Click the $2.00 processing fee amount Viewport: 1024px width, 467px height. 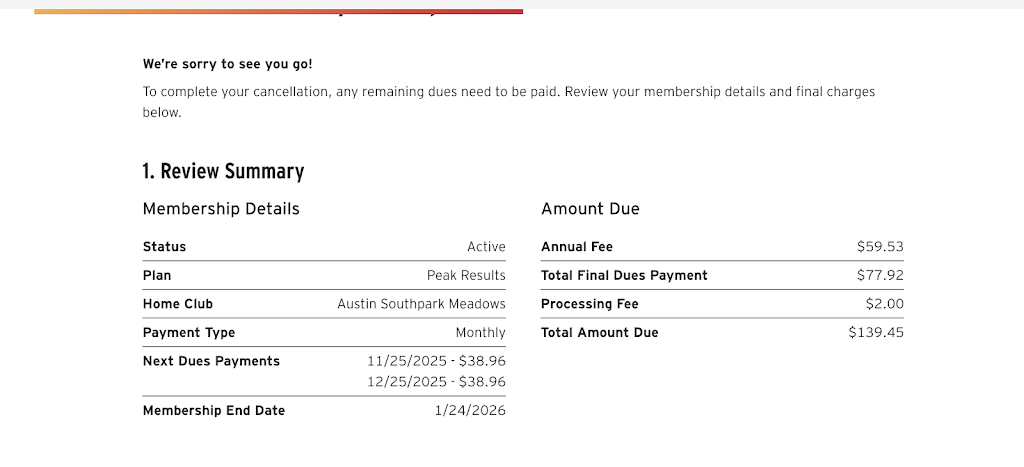tap(884, 304)
